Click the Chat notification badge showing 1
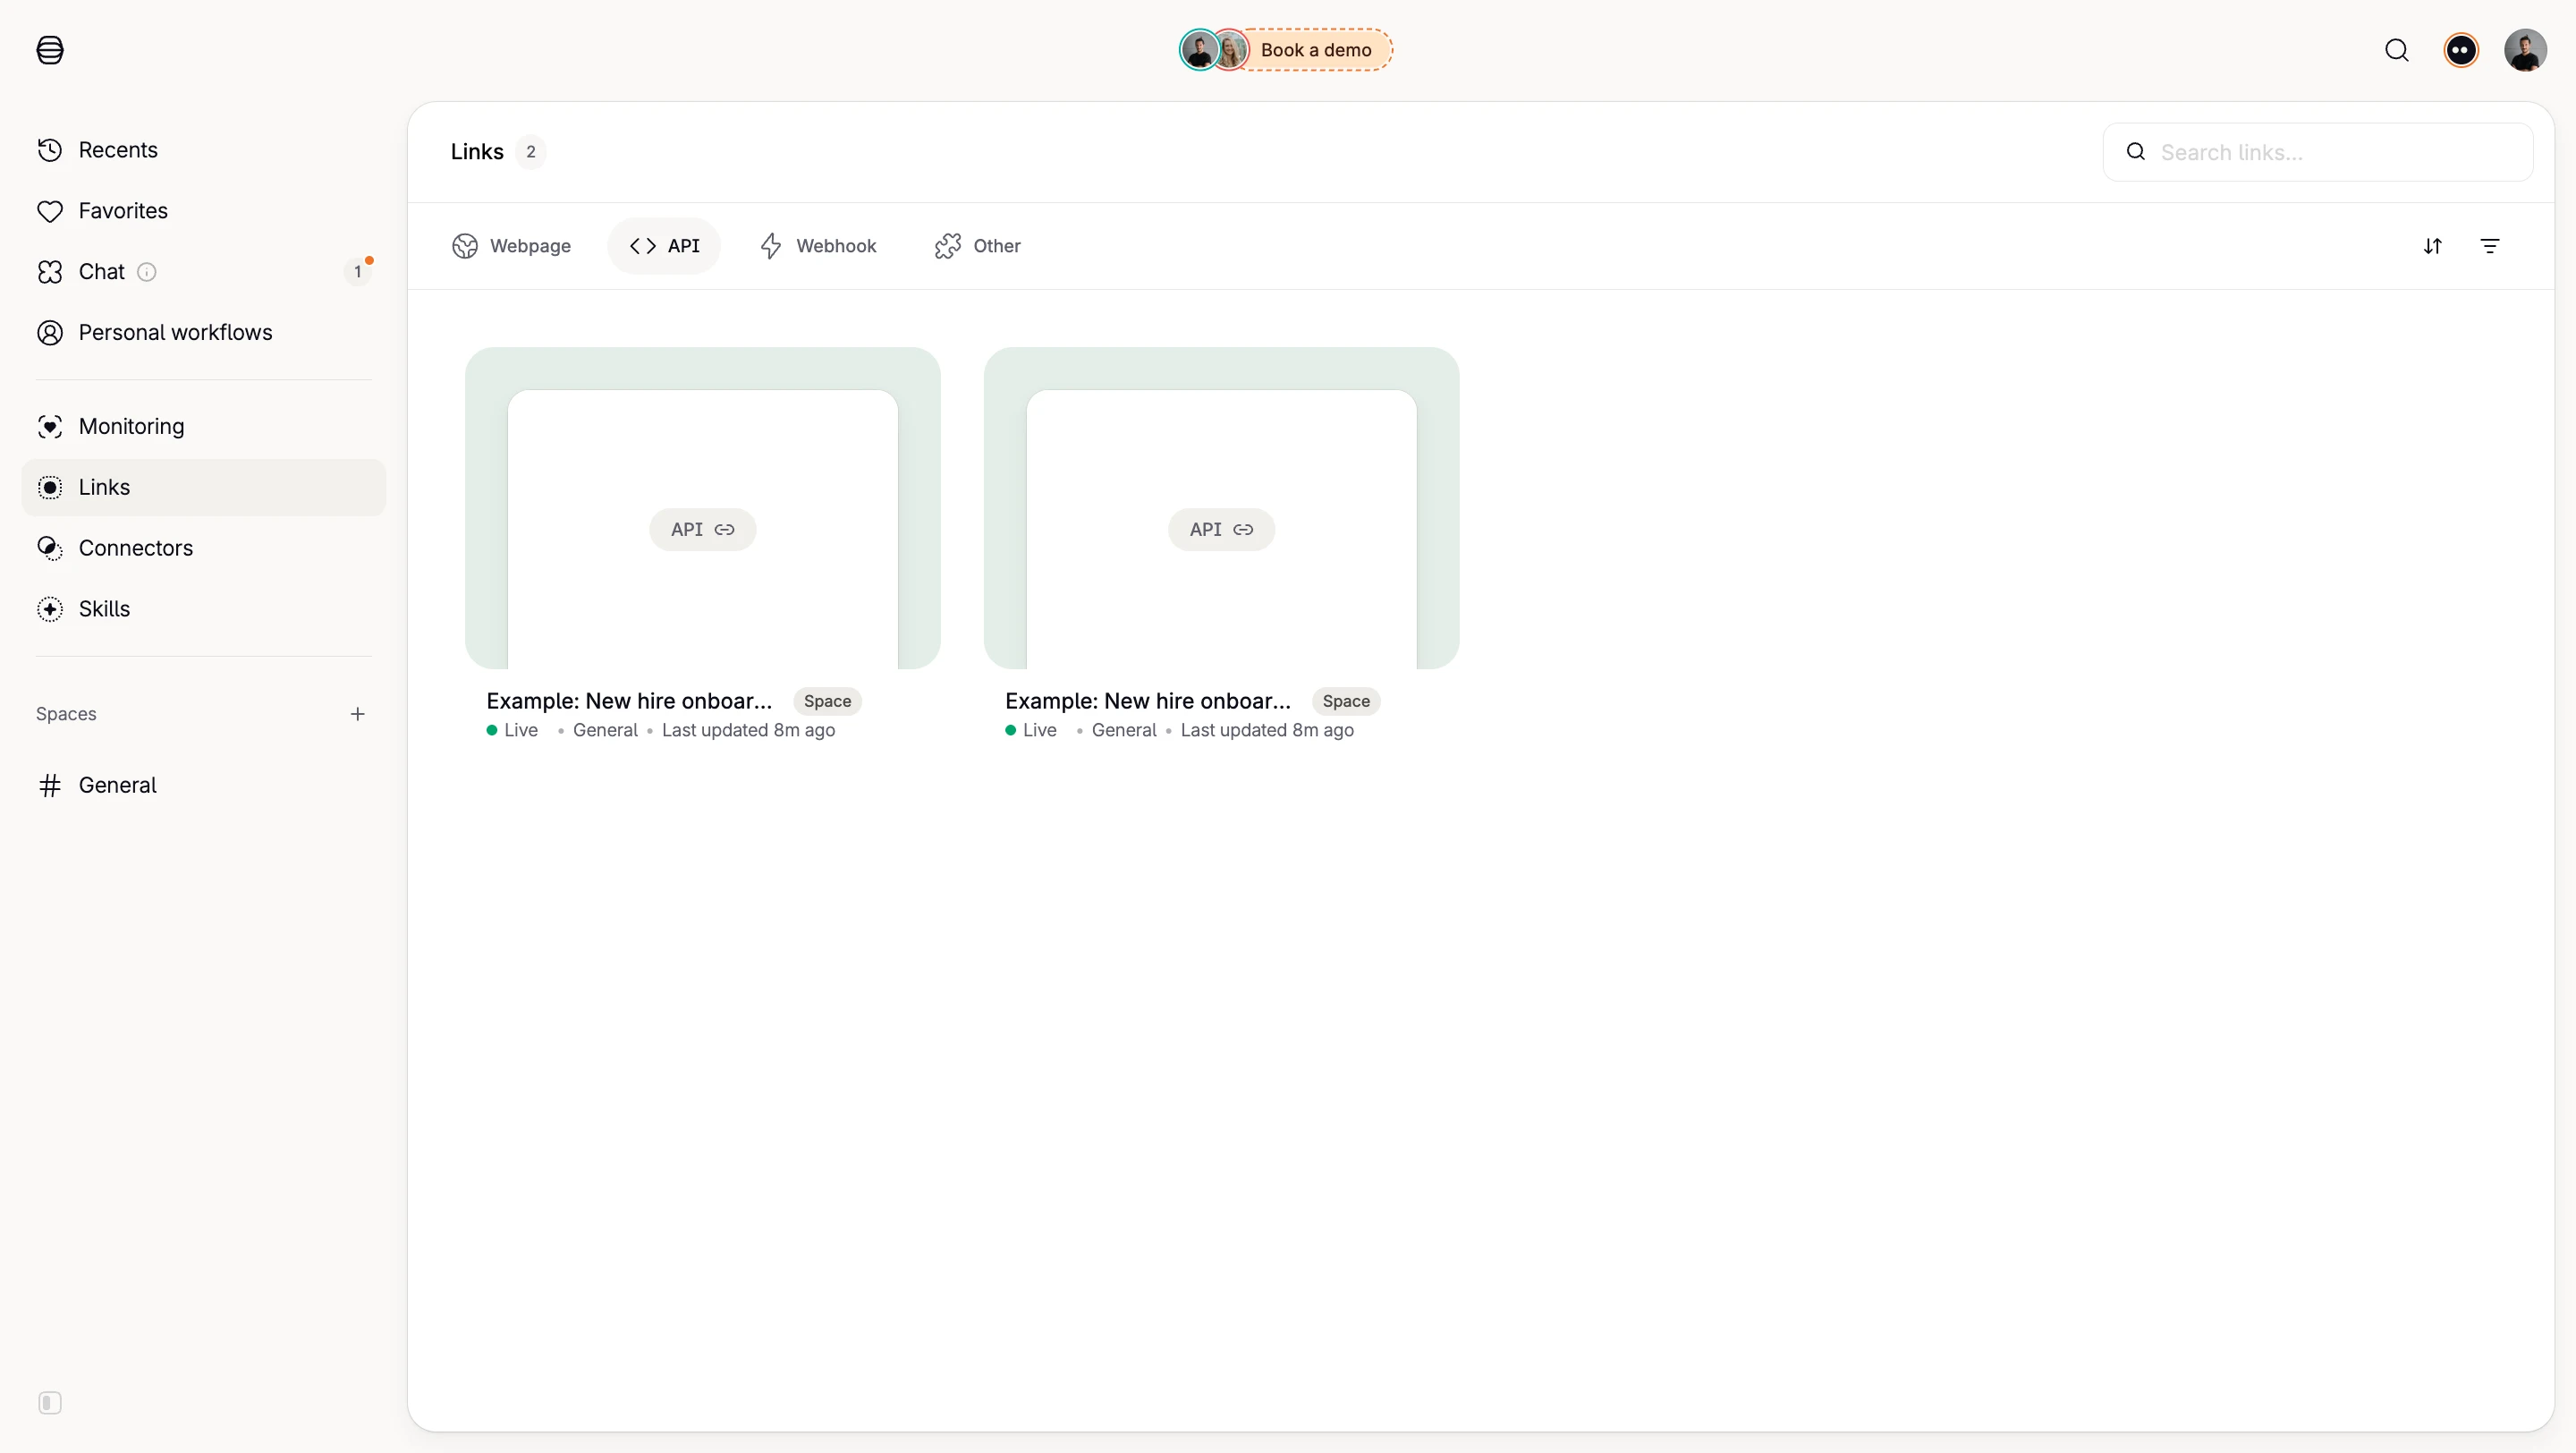Image resolution: width=2576 pixels, height=1453 pixels. click(x=357, y=272)
